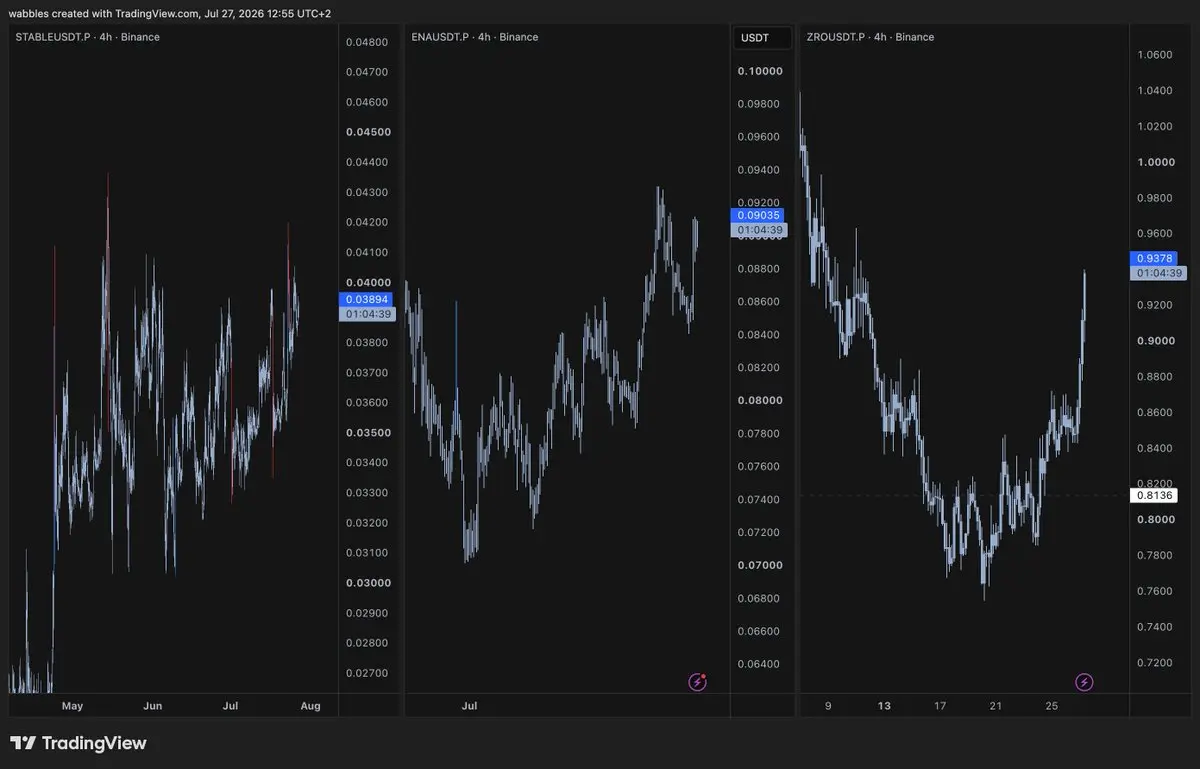Click the 0.08000 price scale value
Viewport: 1200px width, 769px height.
pyautogui.click(x=760, y=400)
